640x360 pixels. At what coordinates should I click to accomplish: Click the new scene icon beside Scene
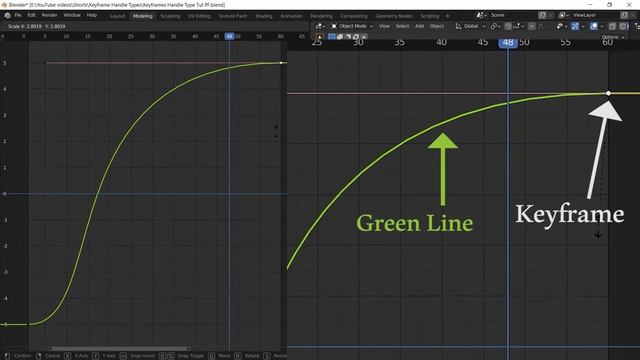coord(542,15)
